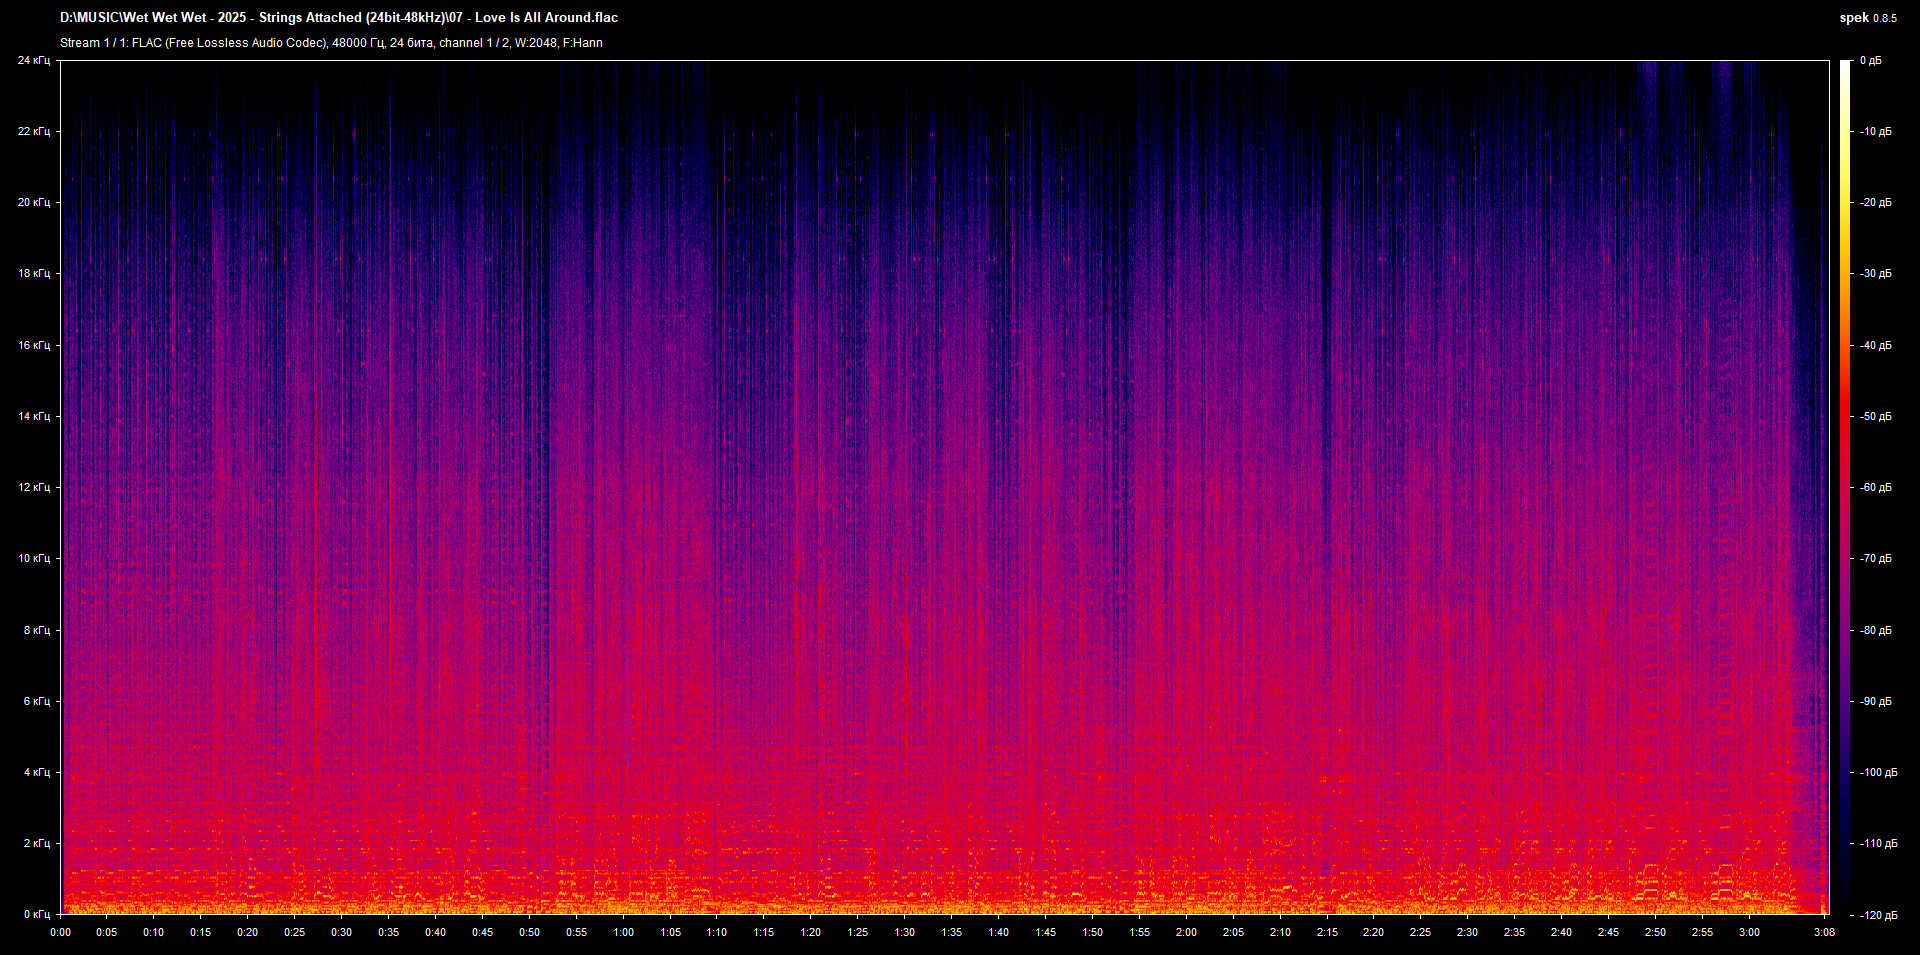
Task: Click the 14 кГц frequency axis label
Action: pyautogui.click(x=34, y=417)
